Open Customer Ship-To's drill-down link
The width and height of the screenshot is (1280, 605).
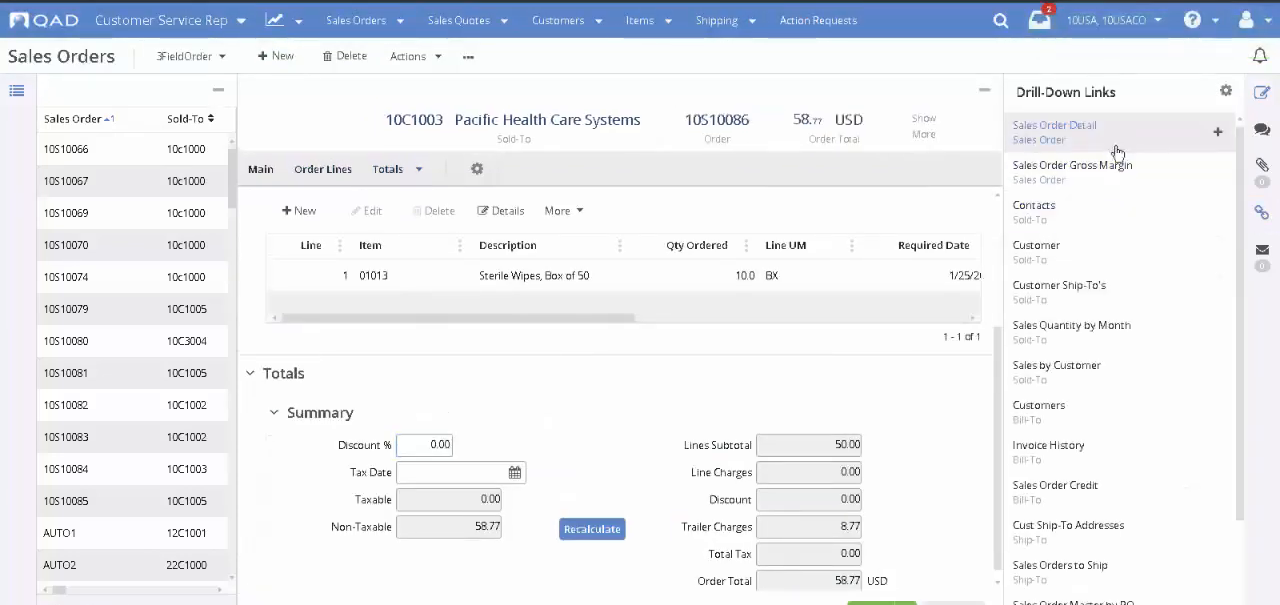(x=1059, y=285)
